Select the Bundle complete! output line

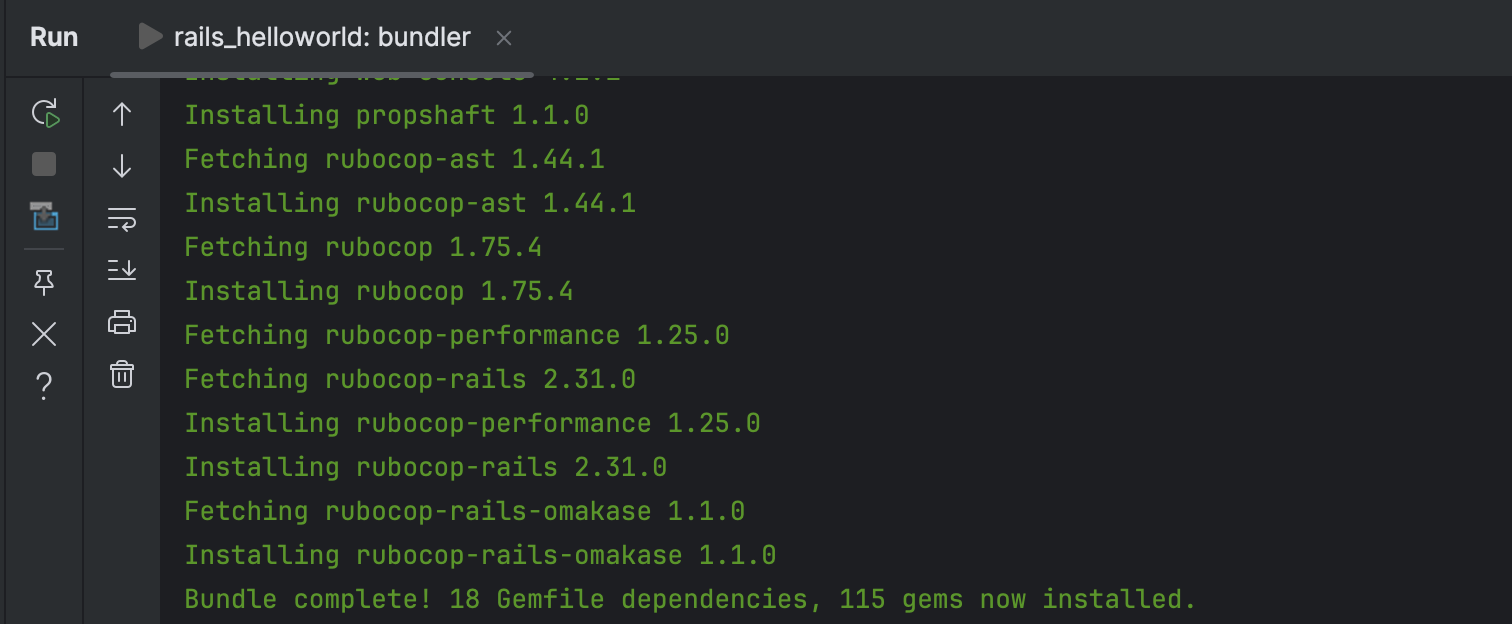tap(690, 598)
